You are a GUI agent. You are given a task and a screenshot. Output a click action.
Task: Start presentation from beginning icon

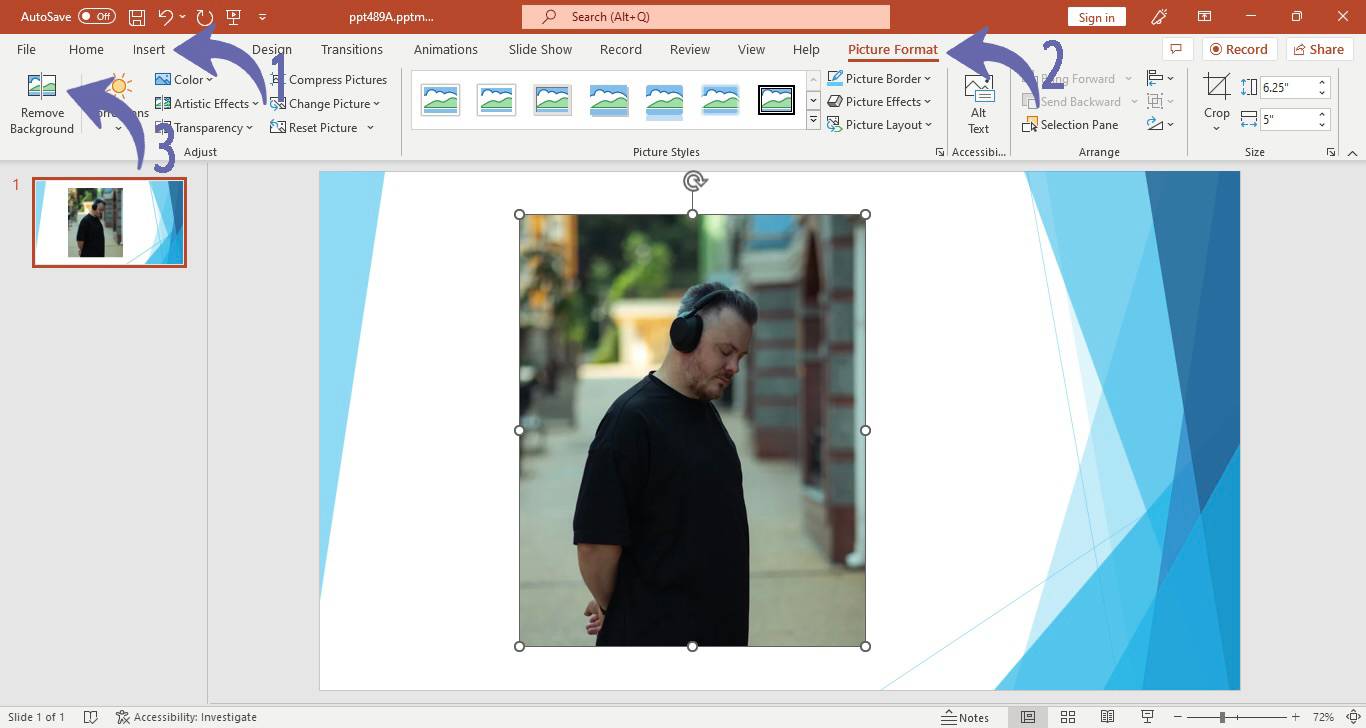click(x=234, y=17)
